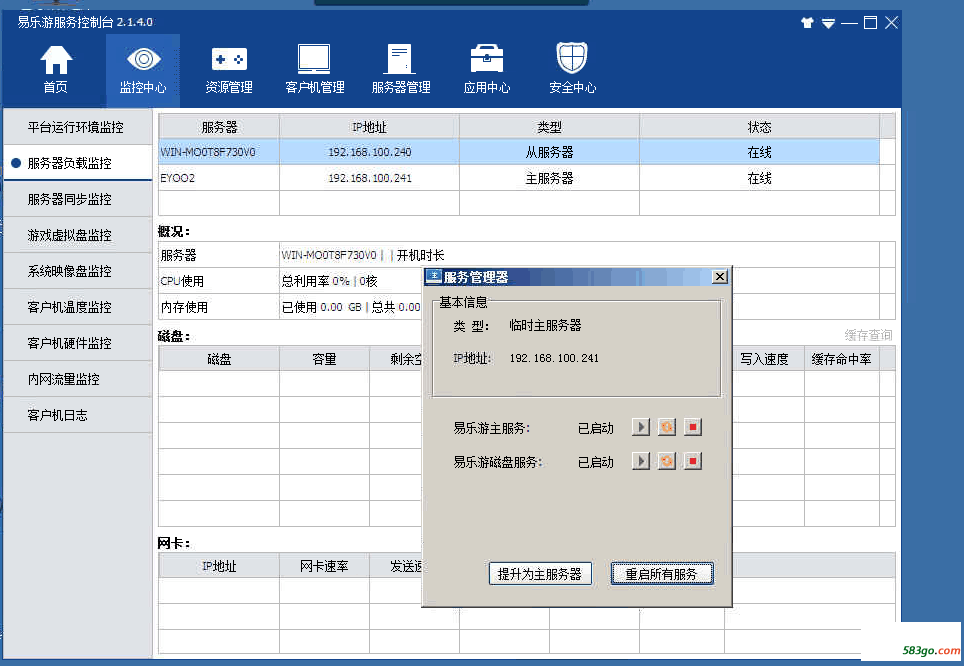This screenshot has width=966, height=666.
Task: Open 资源管理 resource management
Action: pos(229,70)
